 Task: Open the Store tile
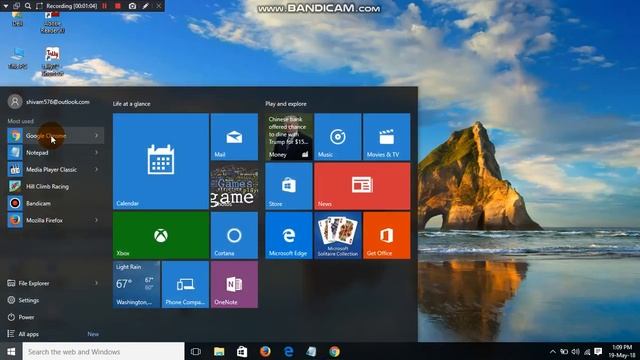point(289,186)
